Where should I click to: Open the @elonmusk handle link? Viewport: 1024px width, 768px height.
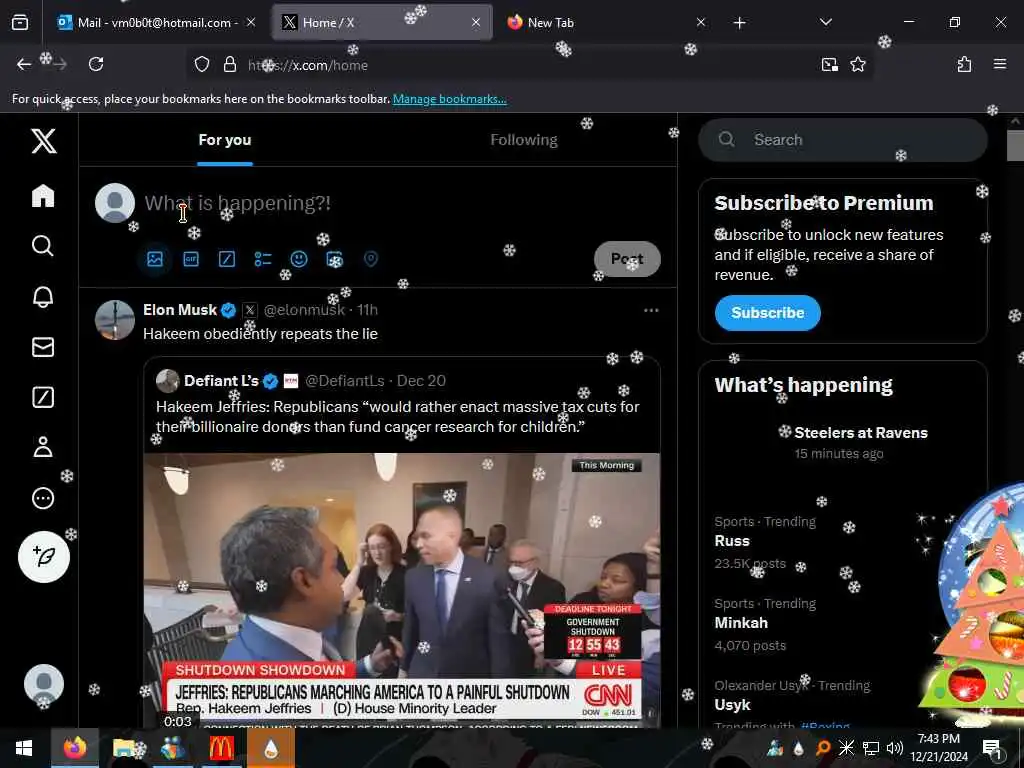(304, 310)
